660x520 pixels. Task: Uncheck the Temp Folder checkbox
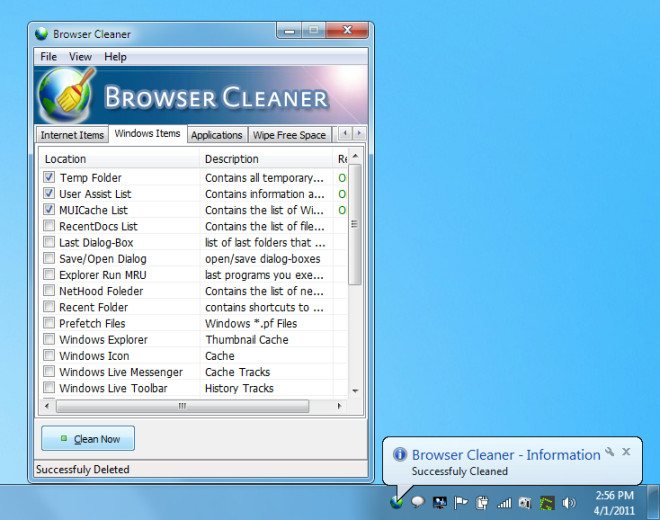49,177
